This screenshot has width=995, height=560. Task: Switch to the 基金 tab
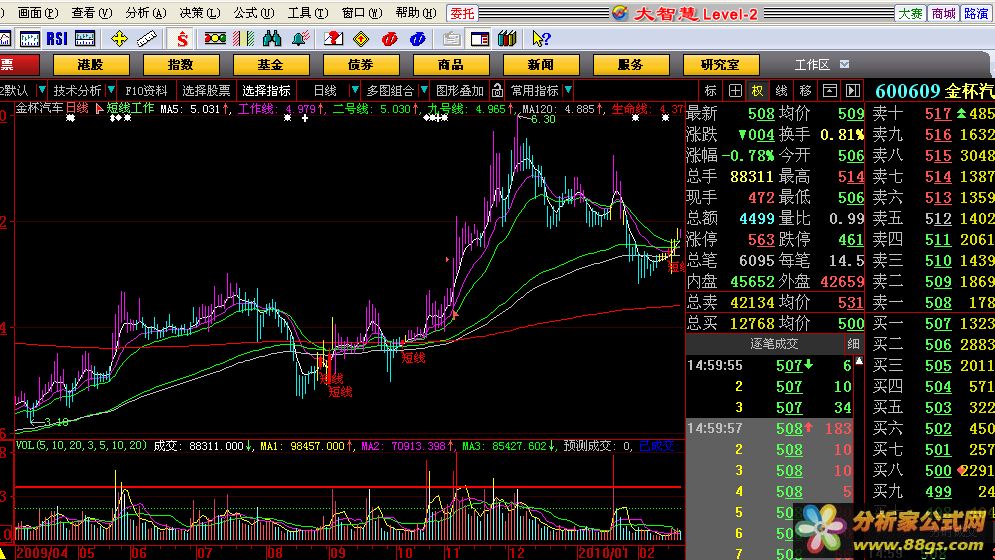(271, 65)
